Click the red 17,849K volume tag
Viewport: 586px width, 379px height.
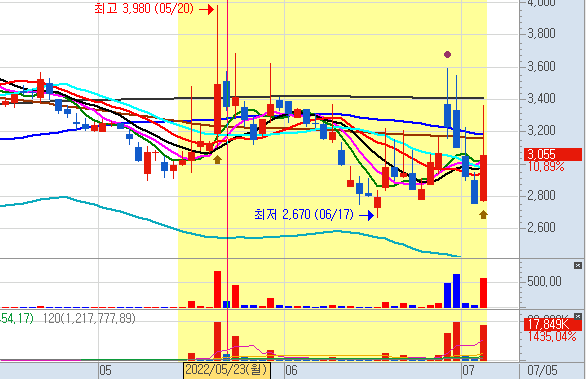click(553, 324)
